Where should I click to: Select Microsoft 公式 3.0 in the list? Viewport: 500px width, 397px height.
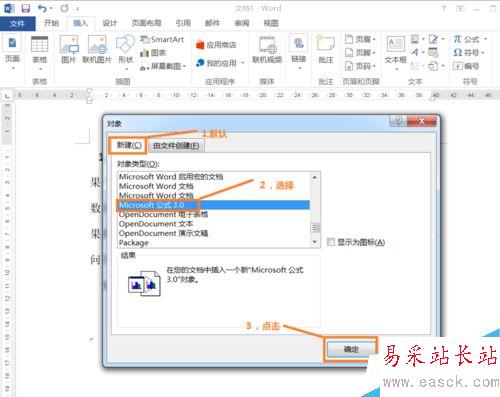pyautogui.click(x=214, y=205)
